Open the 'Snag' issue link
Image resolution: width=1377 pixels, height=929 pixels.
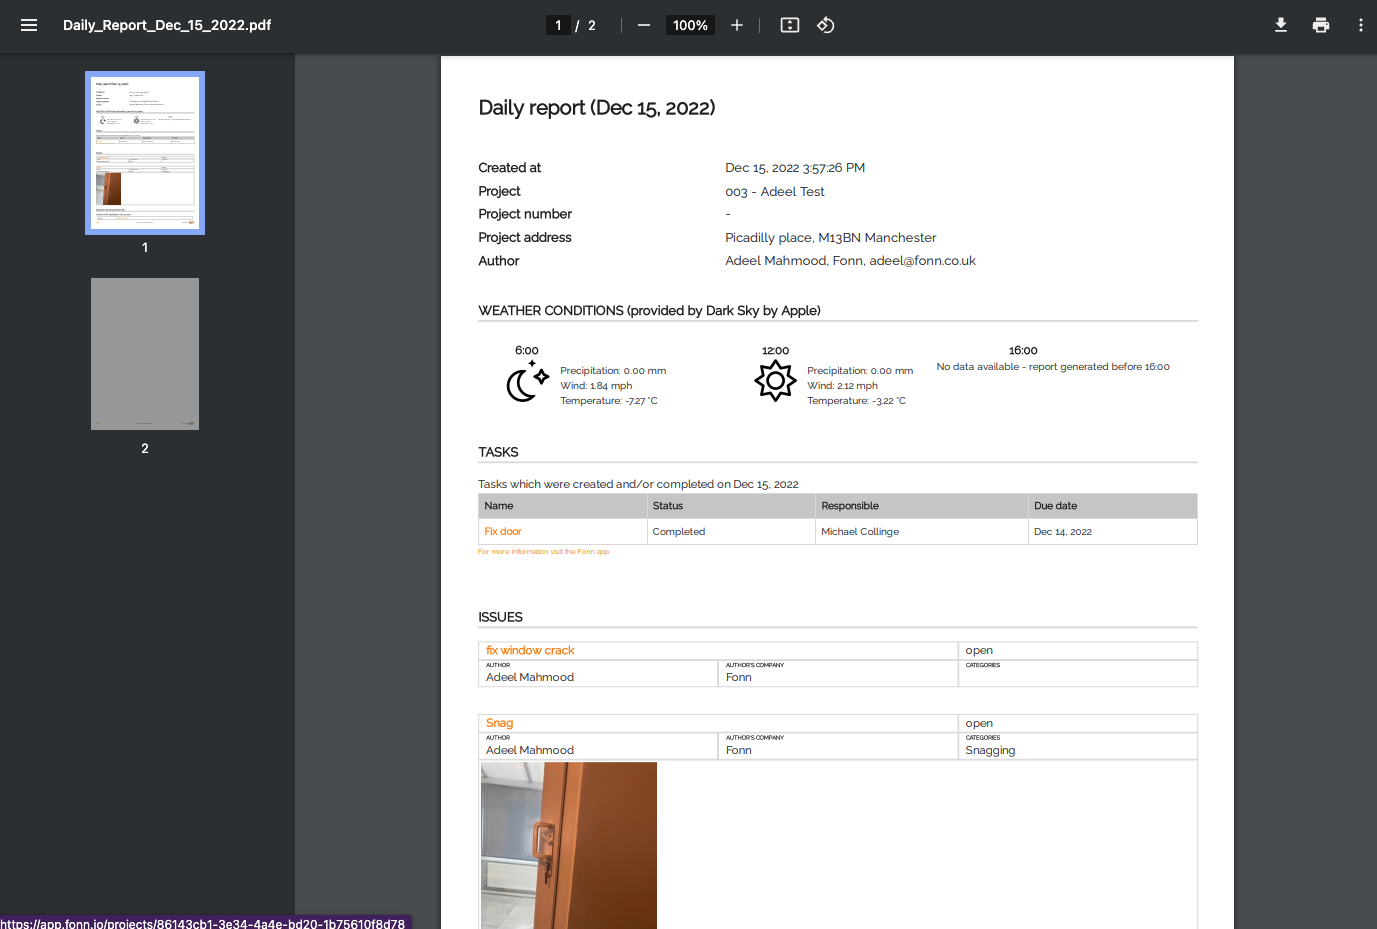coord(499,723)
